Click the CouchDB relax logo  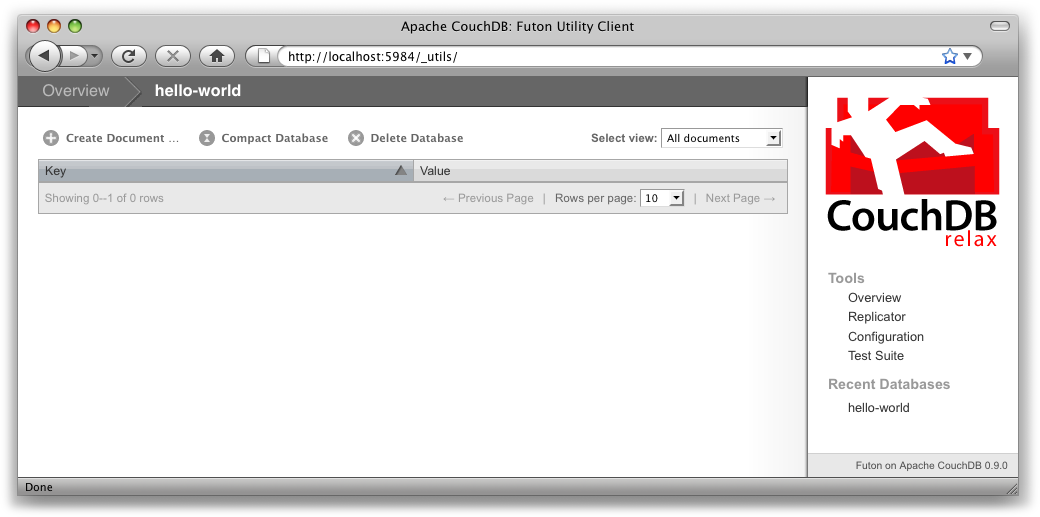pos(911,172)
